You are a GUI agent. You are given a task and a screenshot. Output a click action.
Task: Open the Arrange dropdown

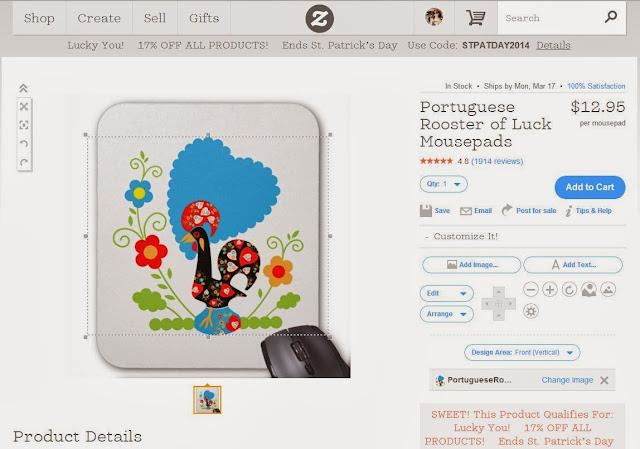[x=447, y=314]
